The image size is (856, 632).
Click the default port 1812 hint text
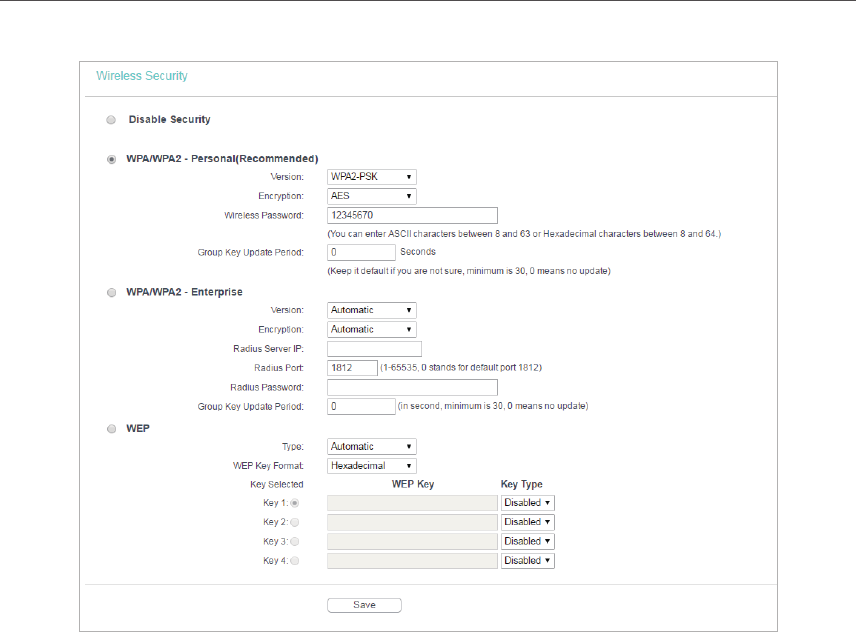[x=461, y=368]
